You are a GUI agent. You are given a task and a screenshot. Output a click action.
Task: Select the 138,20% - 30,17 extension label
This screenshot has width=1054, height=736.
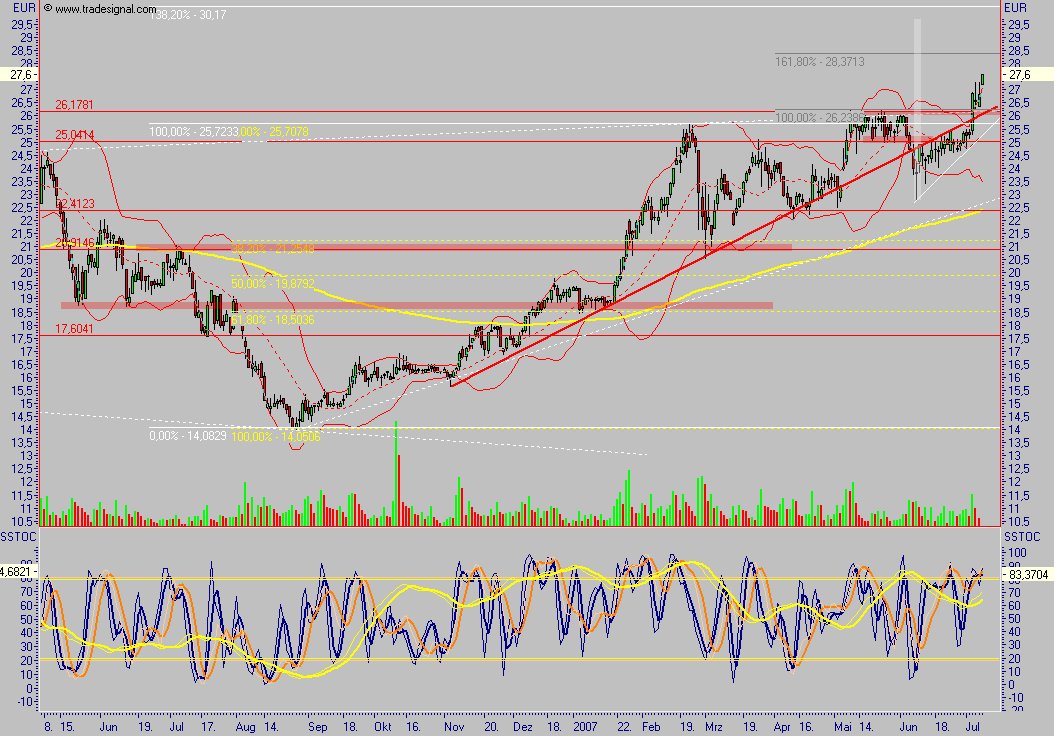click(188, 14)
